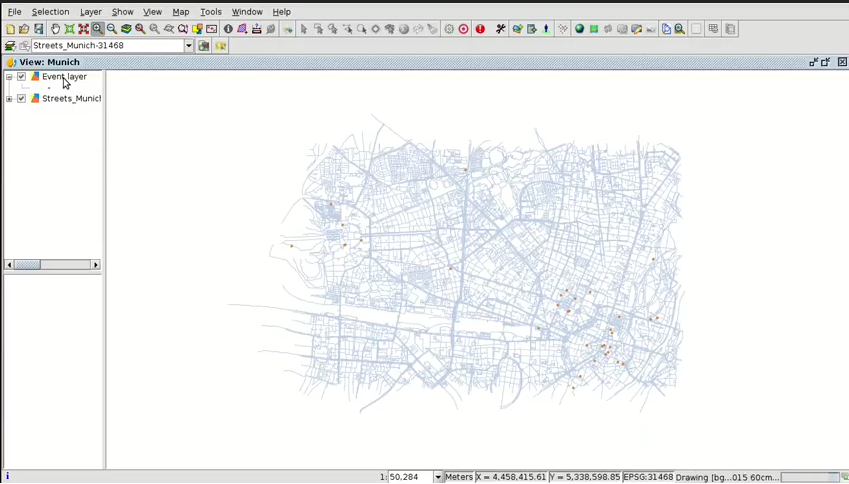Click the Save project floppy icon
Image resolution: width=849 pixels, height=484 pixels.
click(x=38, y=29)
